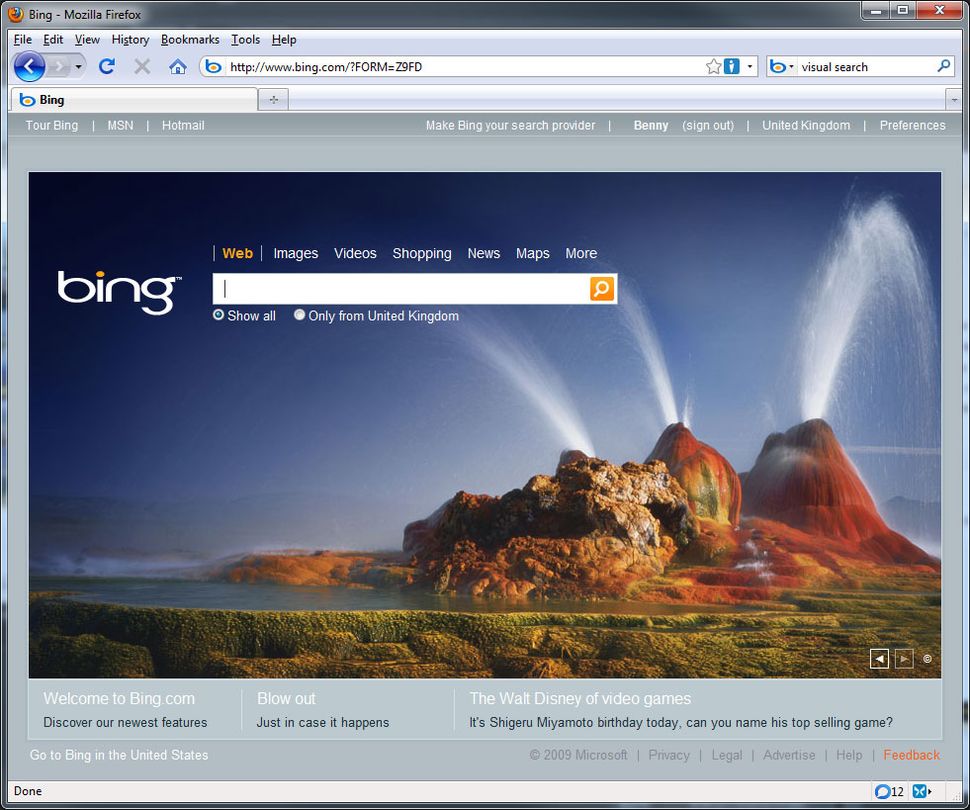Open a new tab with the plus icon
Screen dimensions: 970x810
coord(272,99)
